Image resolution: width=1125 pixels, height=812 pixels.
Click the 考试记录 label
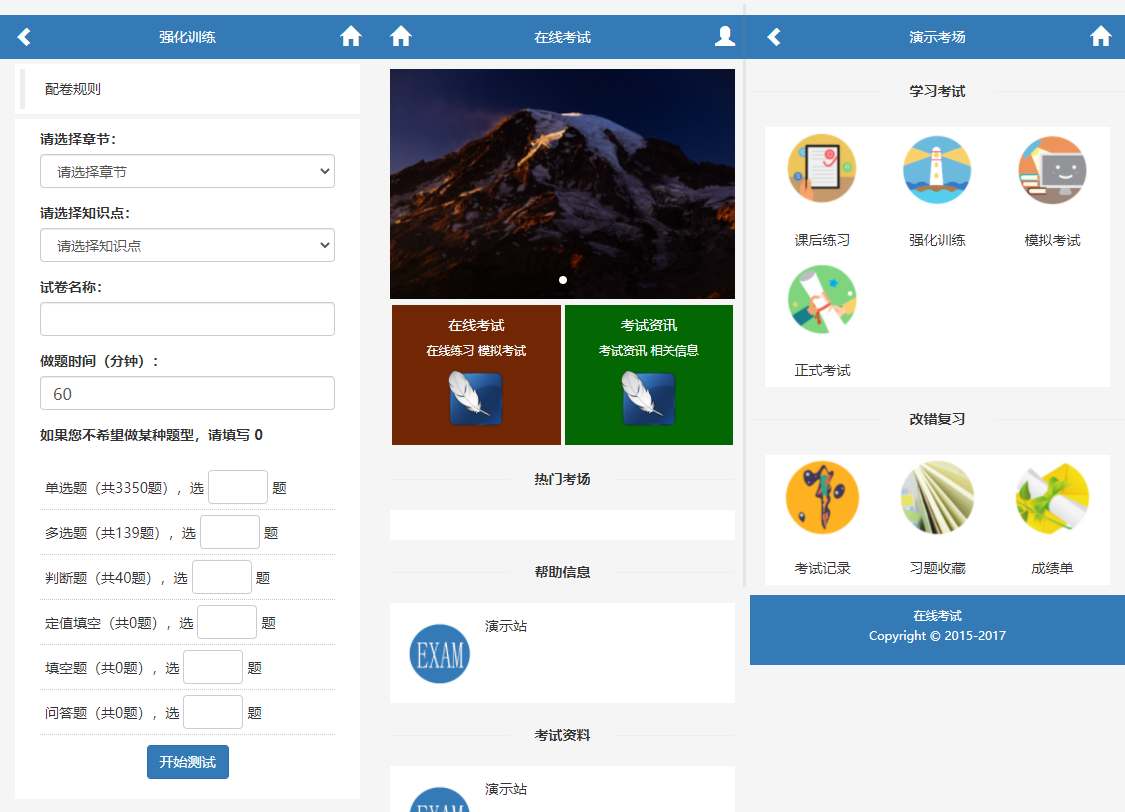[x=822, y=568]
